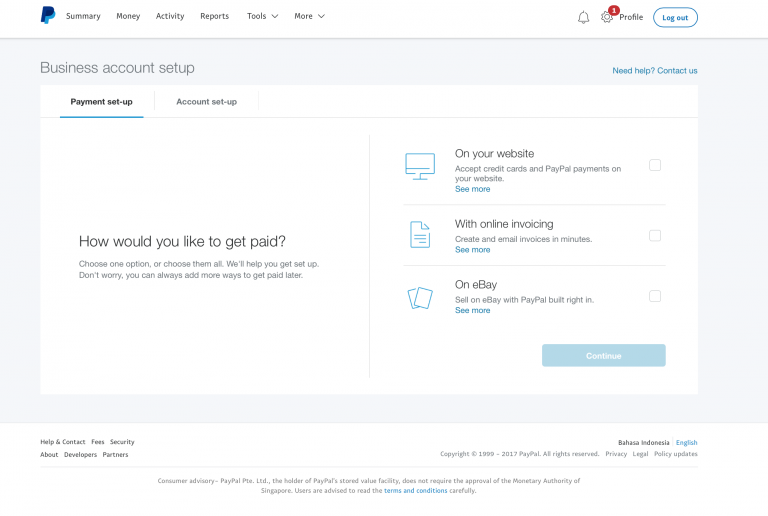This screenshot has width=768, height=516.
Task: Go to Summary in navigation
Action: coord(83,16)
